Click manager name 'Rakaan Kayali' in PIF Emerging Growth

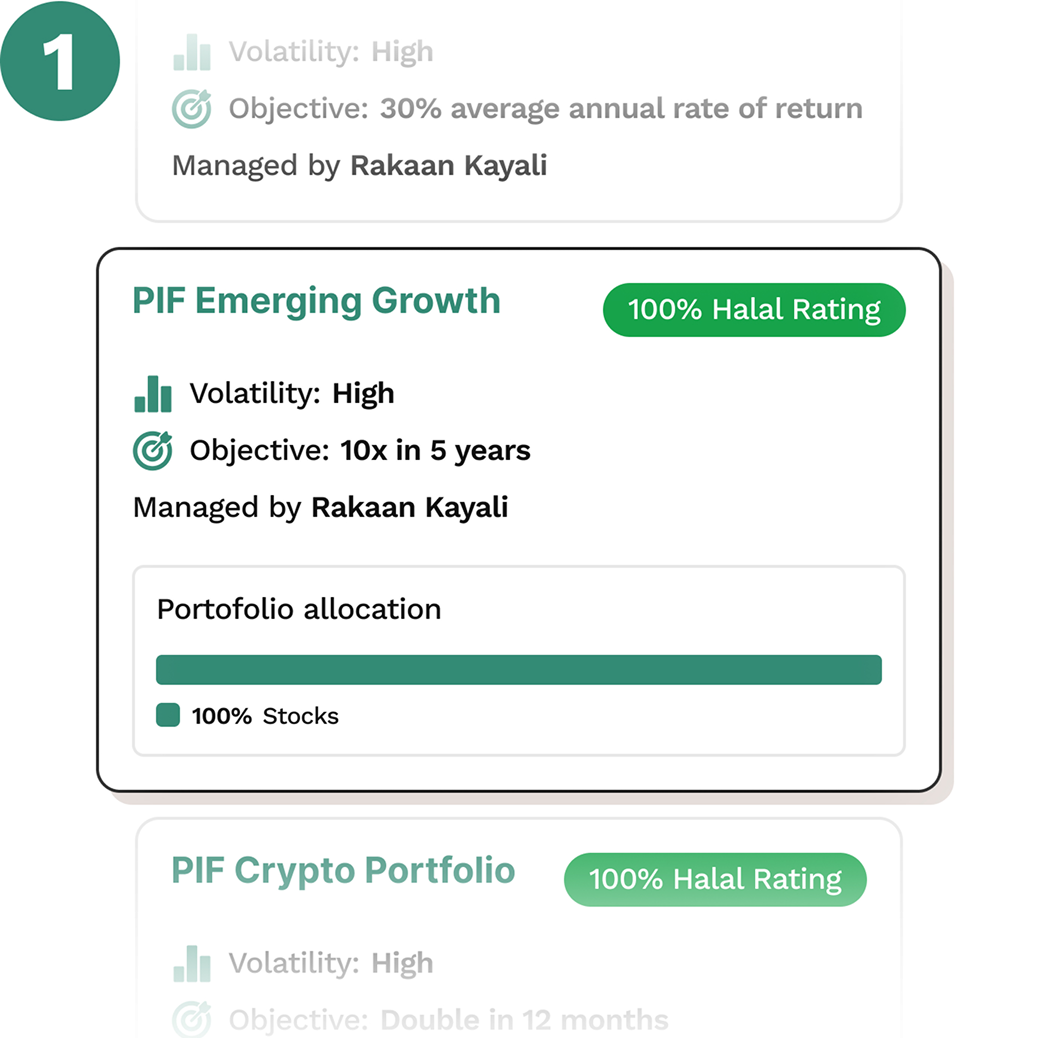[409, 507]
